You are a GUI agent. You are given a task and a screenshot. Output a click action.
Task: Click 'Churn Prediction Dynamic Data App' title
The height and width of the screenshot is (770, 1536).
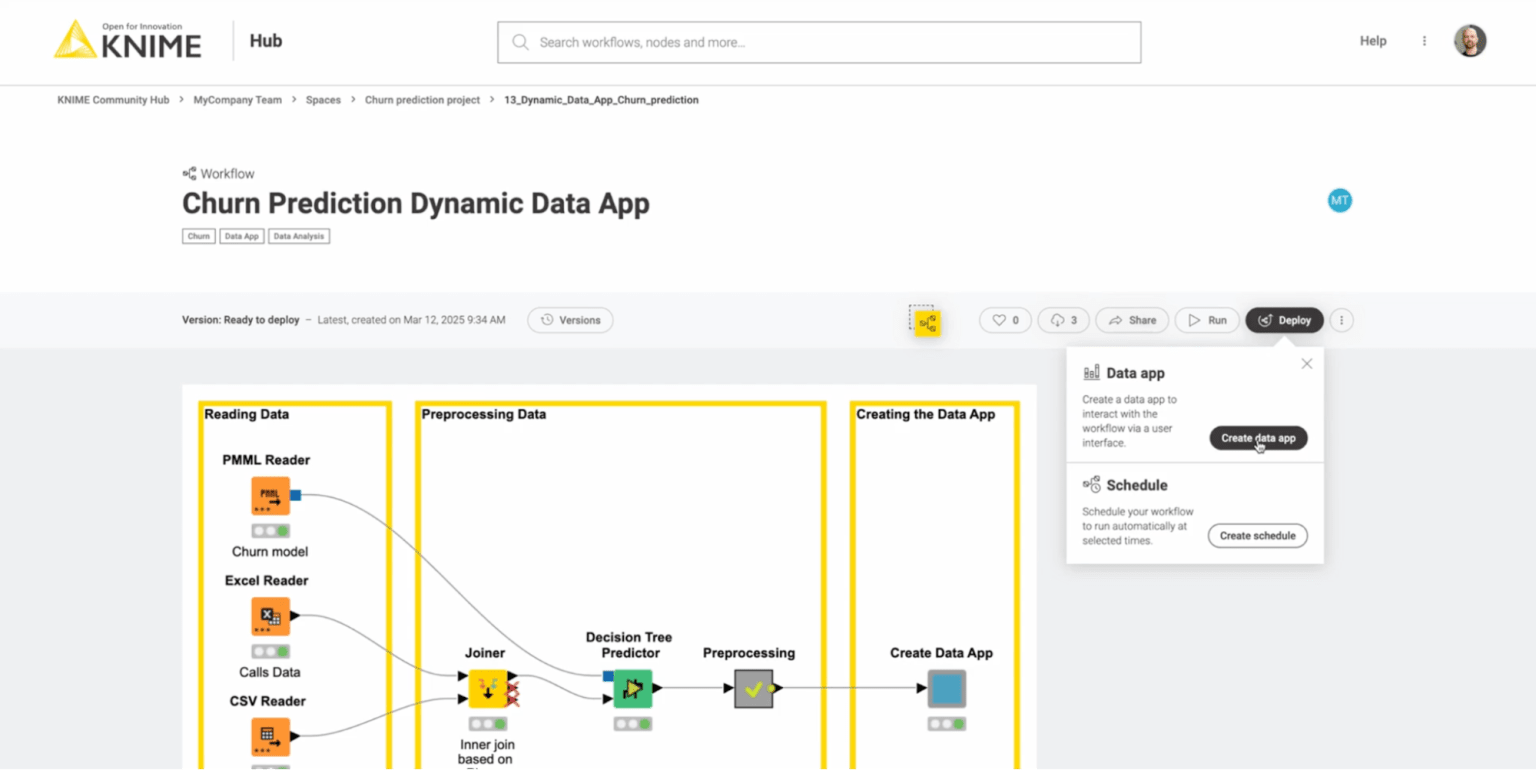pyautogui.click(x=416, y=203)
